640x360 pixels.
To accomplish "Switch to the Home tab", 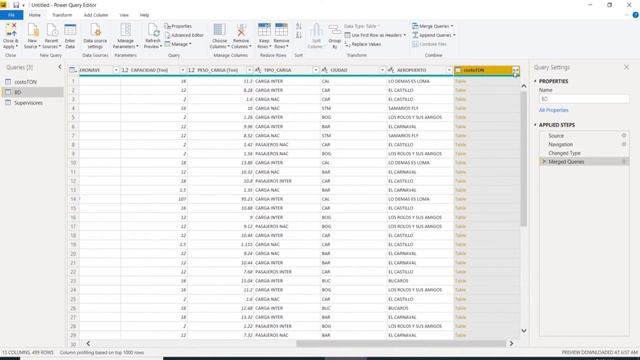I will point(35,15).
